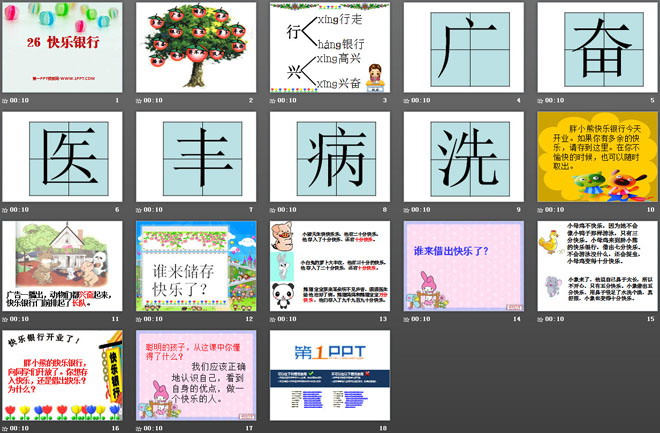Click the transition star icon under slide 13
The width and height of the screenshot is (660, 433).
[x=274, y=319]
